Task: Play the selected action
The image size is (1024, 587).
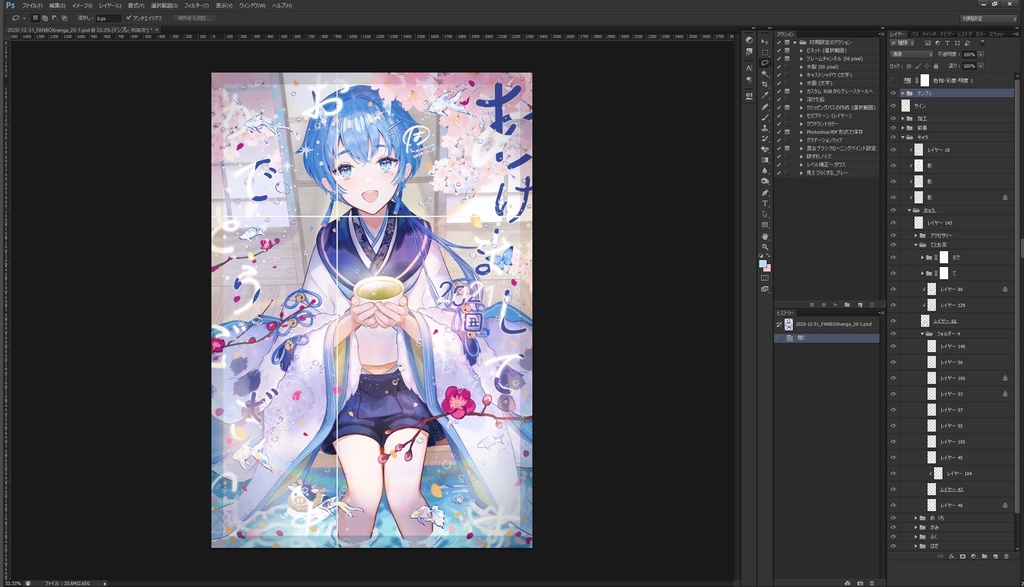Action: pyautogui.click(x=835, y=305)
